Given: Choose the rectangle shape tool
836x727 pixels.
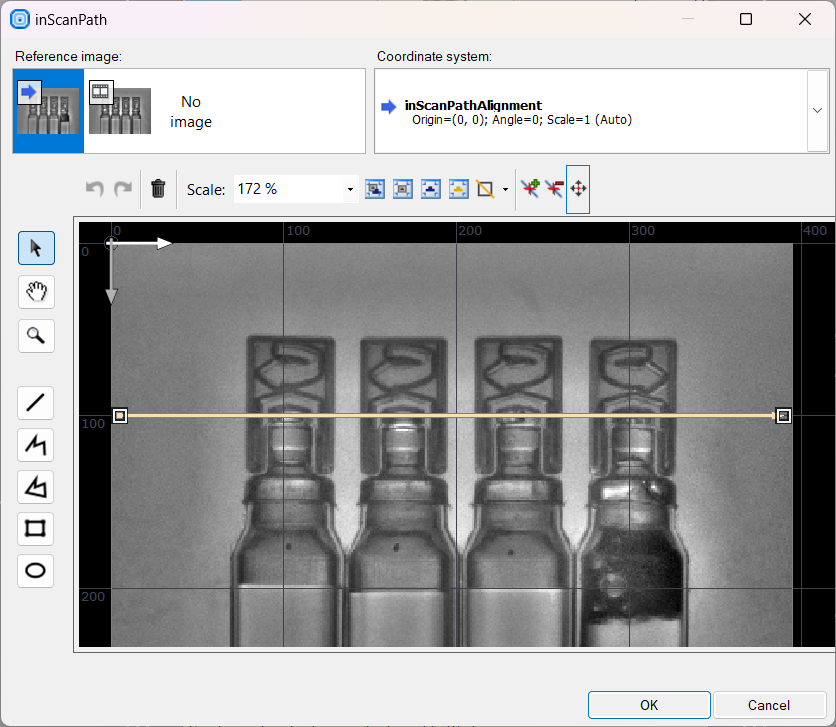Looking at the screenshot, I should pyautogui.click(x=36, y=528).
